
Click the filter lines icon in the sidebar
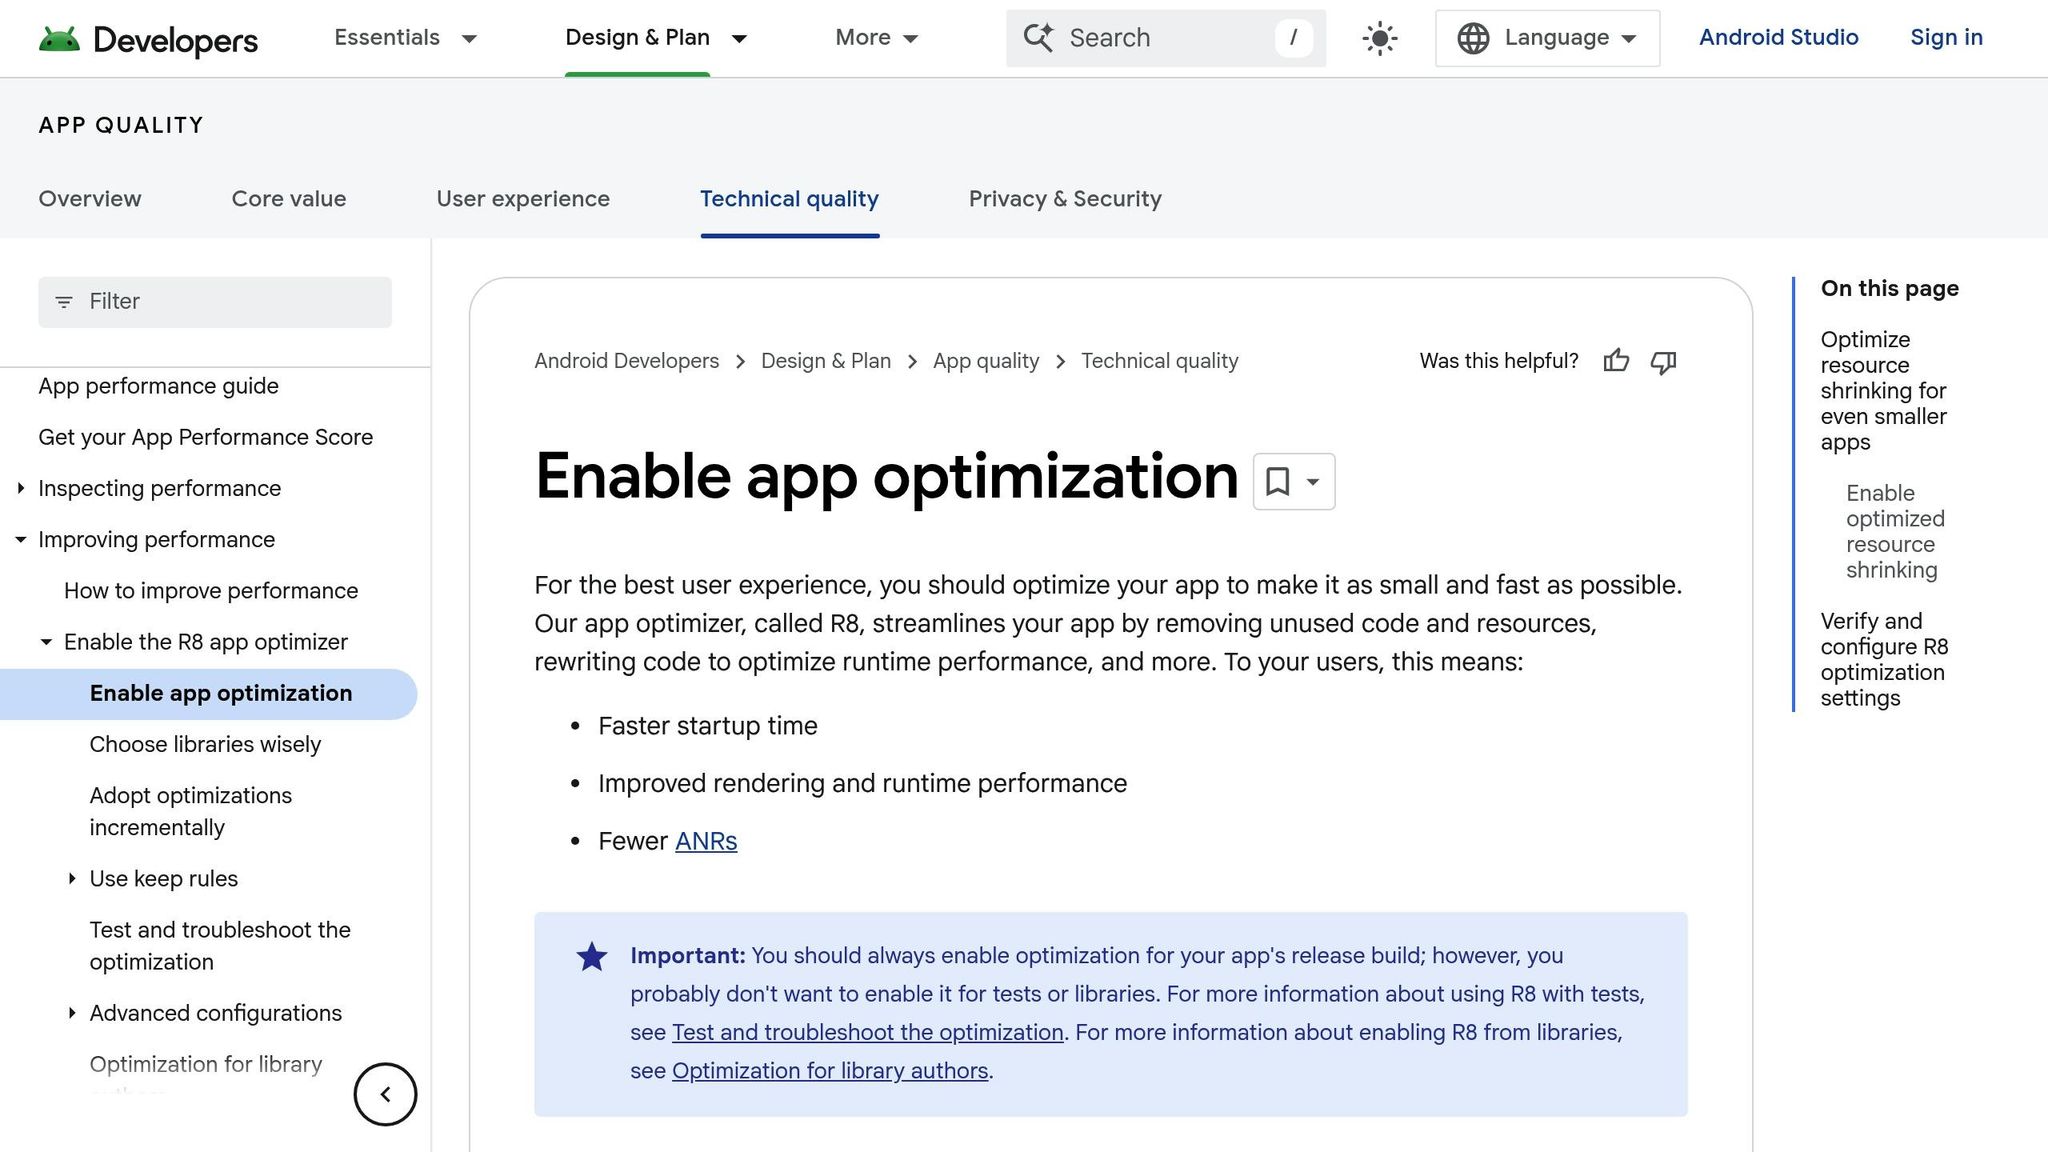coord(64,302)
